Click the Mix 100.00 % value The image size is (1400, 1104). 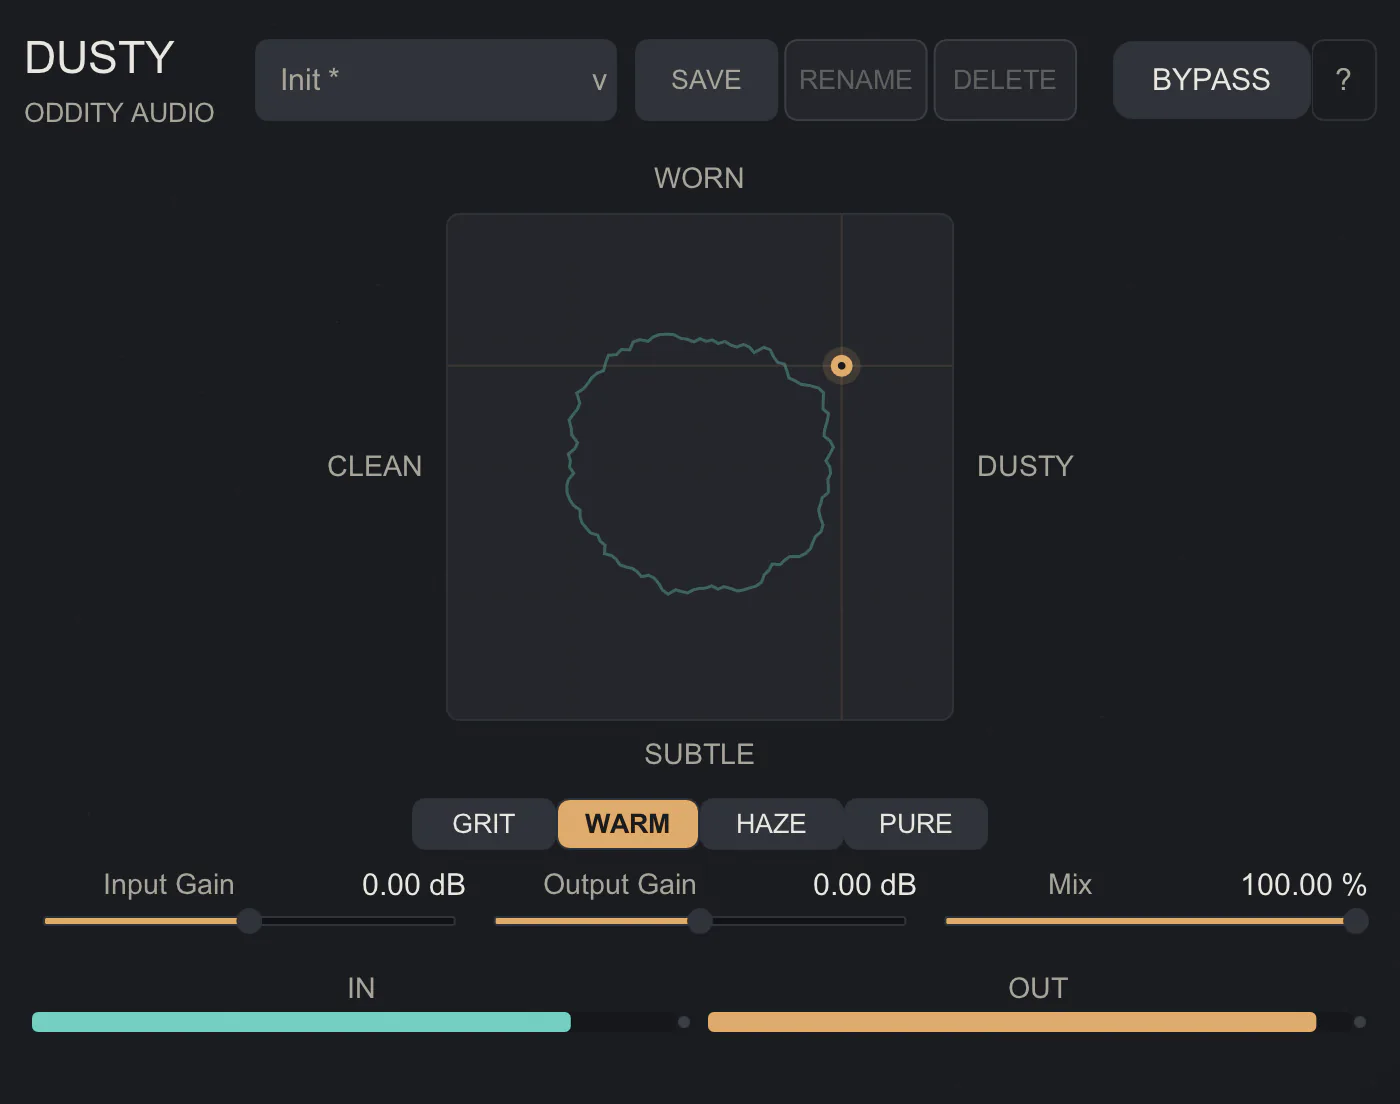point(1304,885)
